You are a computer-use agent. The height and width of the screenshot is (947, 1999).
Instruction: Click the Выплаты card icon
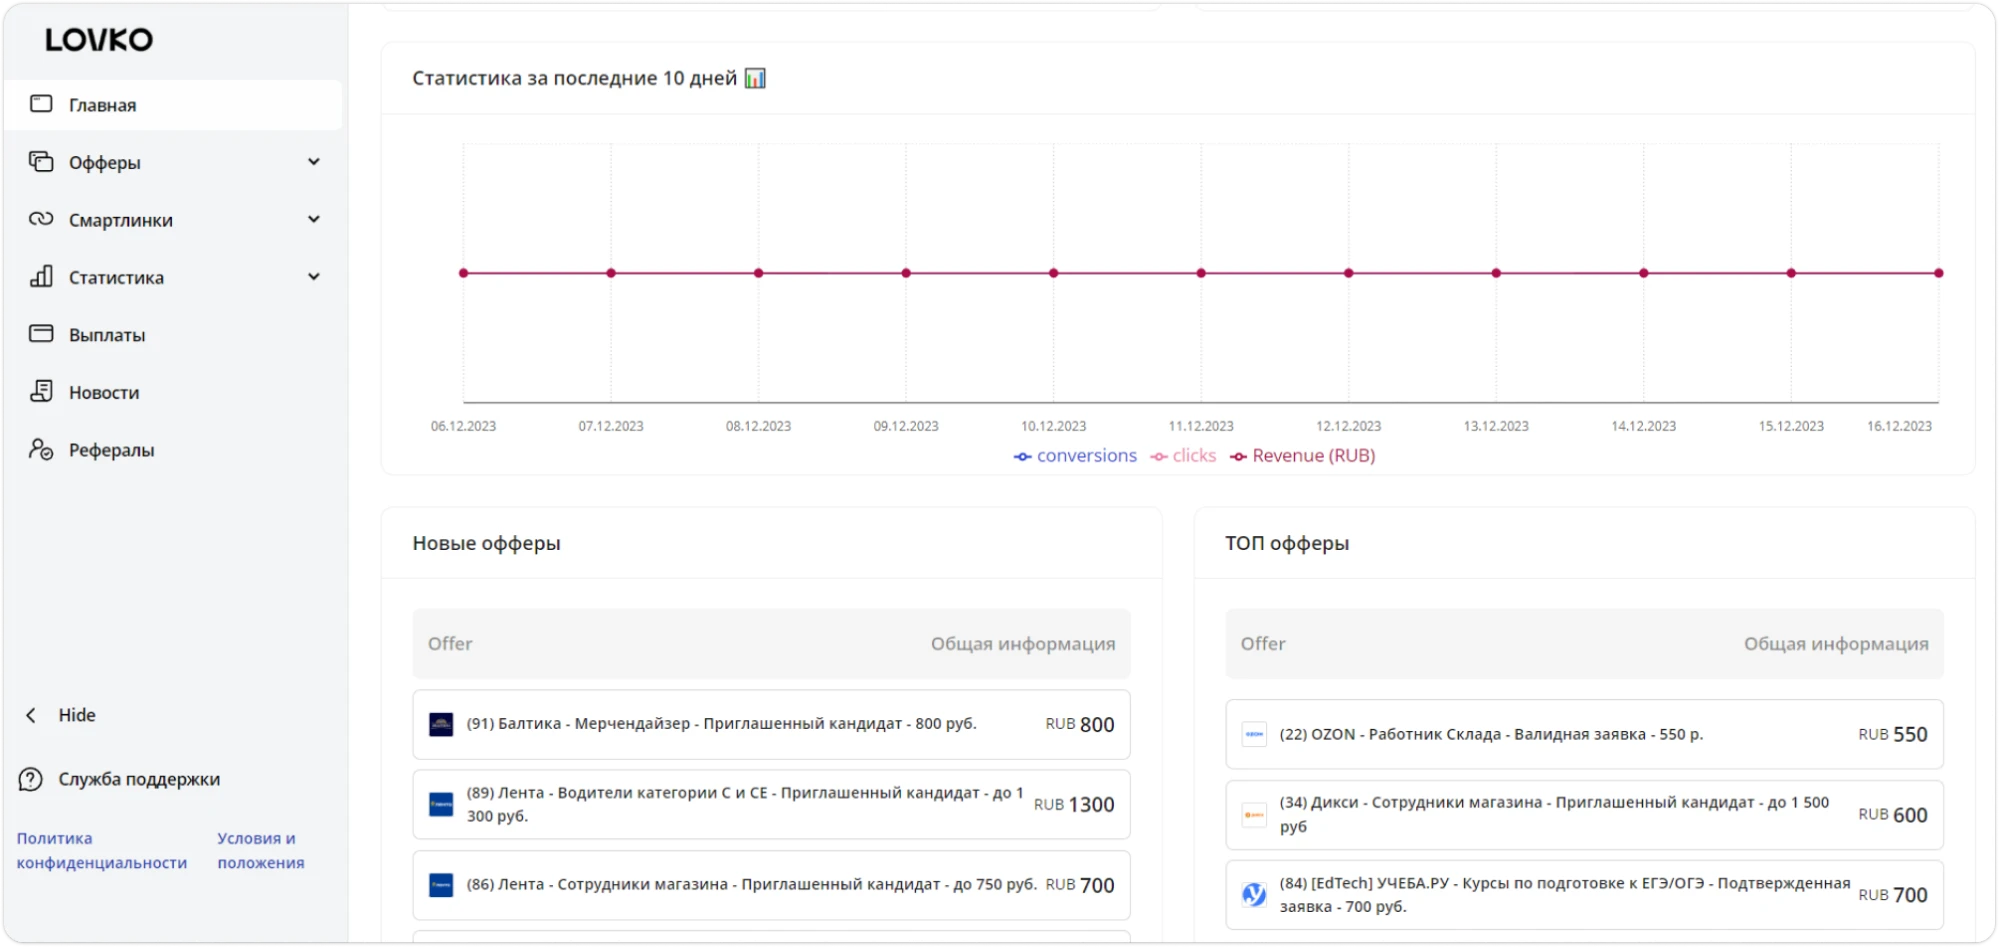point(41,334)
